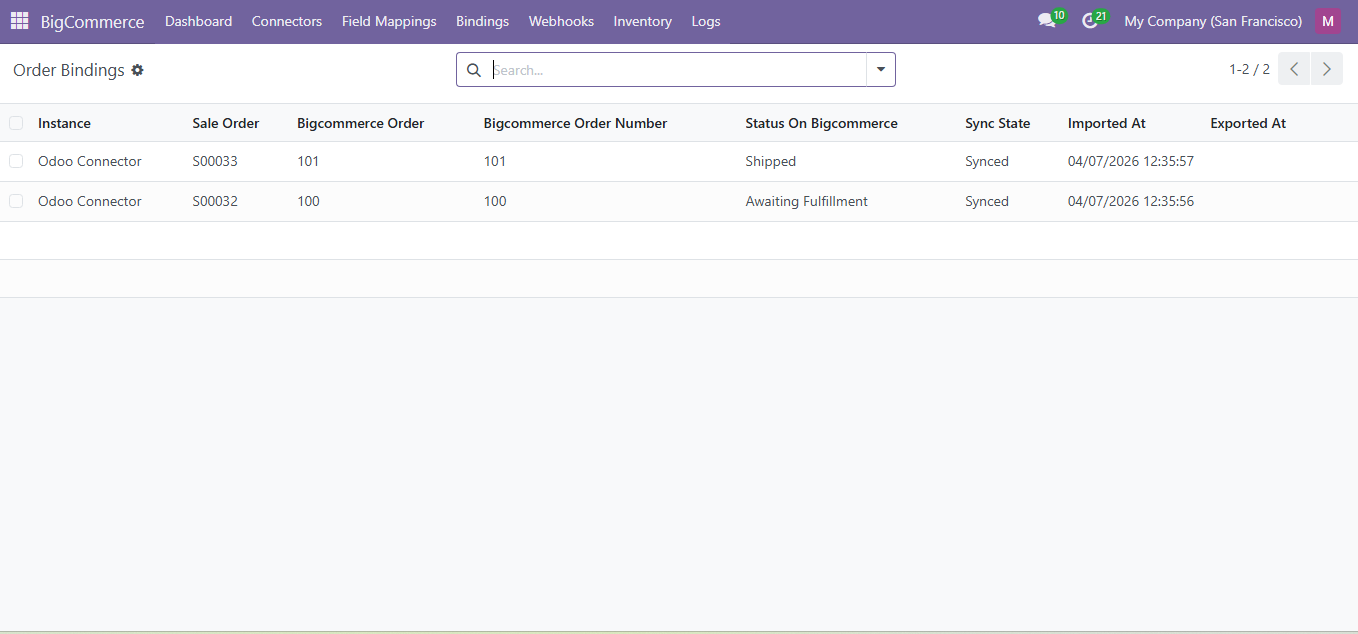Open the apps grid launcher
The width and height of the screenshot is (1358, 634).
pos(18,20)
